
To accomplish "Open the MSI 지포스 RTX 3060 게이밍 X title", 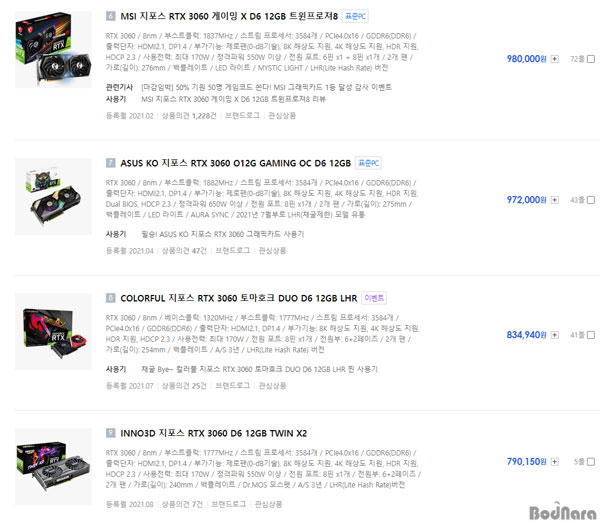I will coord(229,16).
